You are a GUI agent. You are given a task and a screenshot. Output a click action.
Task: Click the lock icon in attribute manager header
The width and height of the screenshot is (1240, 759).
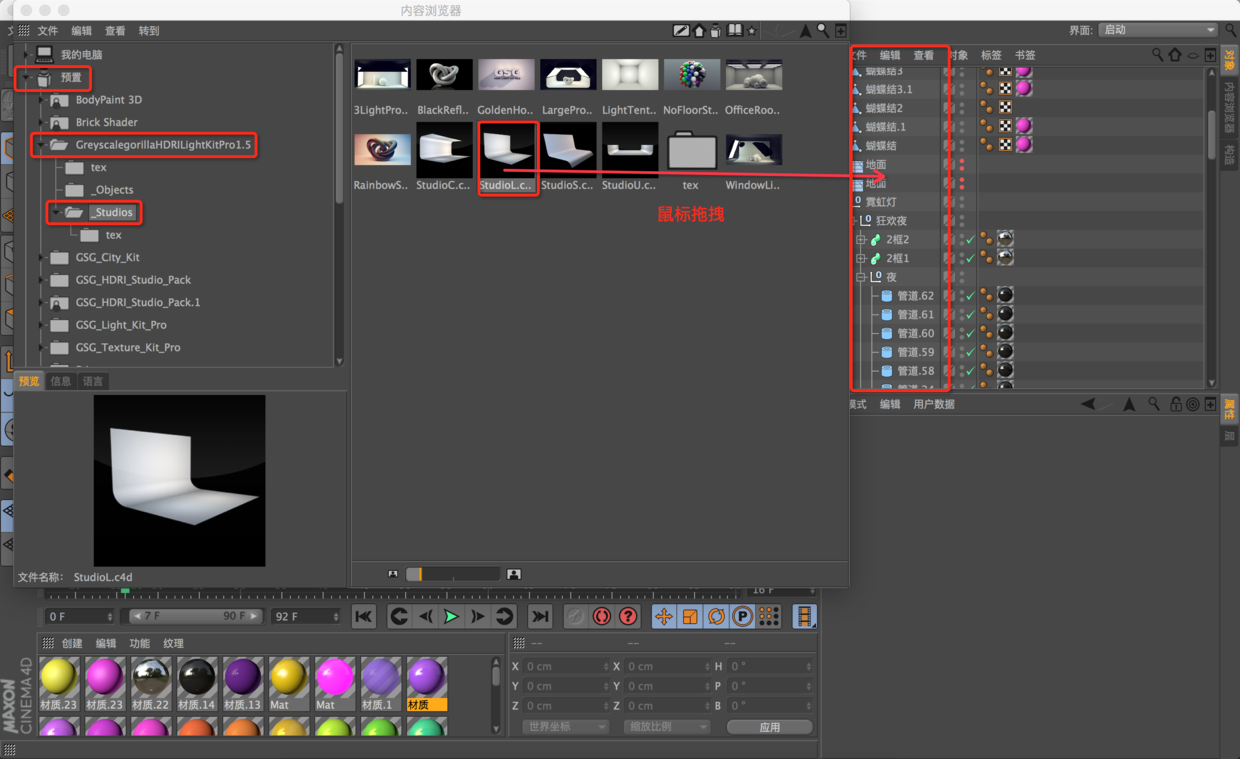(1176, 404)
